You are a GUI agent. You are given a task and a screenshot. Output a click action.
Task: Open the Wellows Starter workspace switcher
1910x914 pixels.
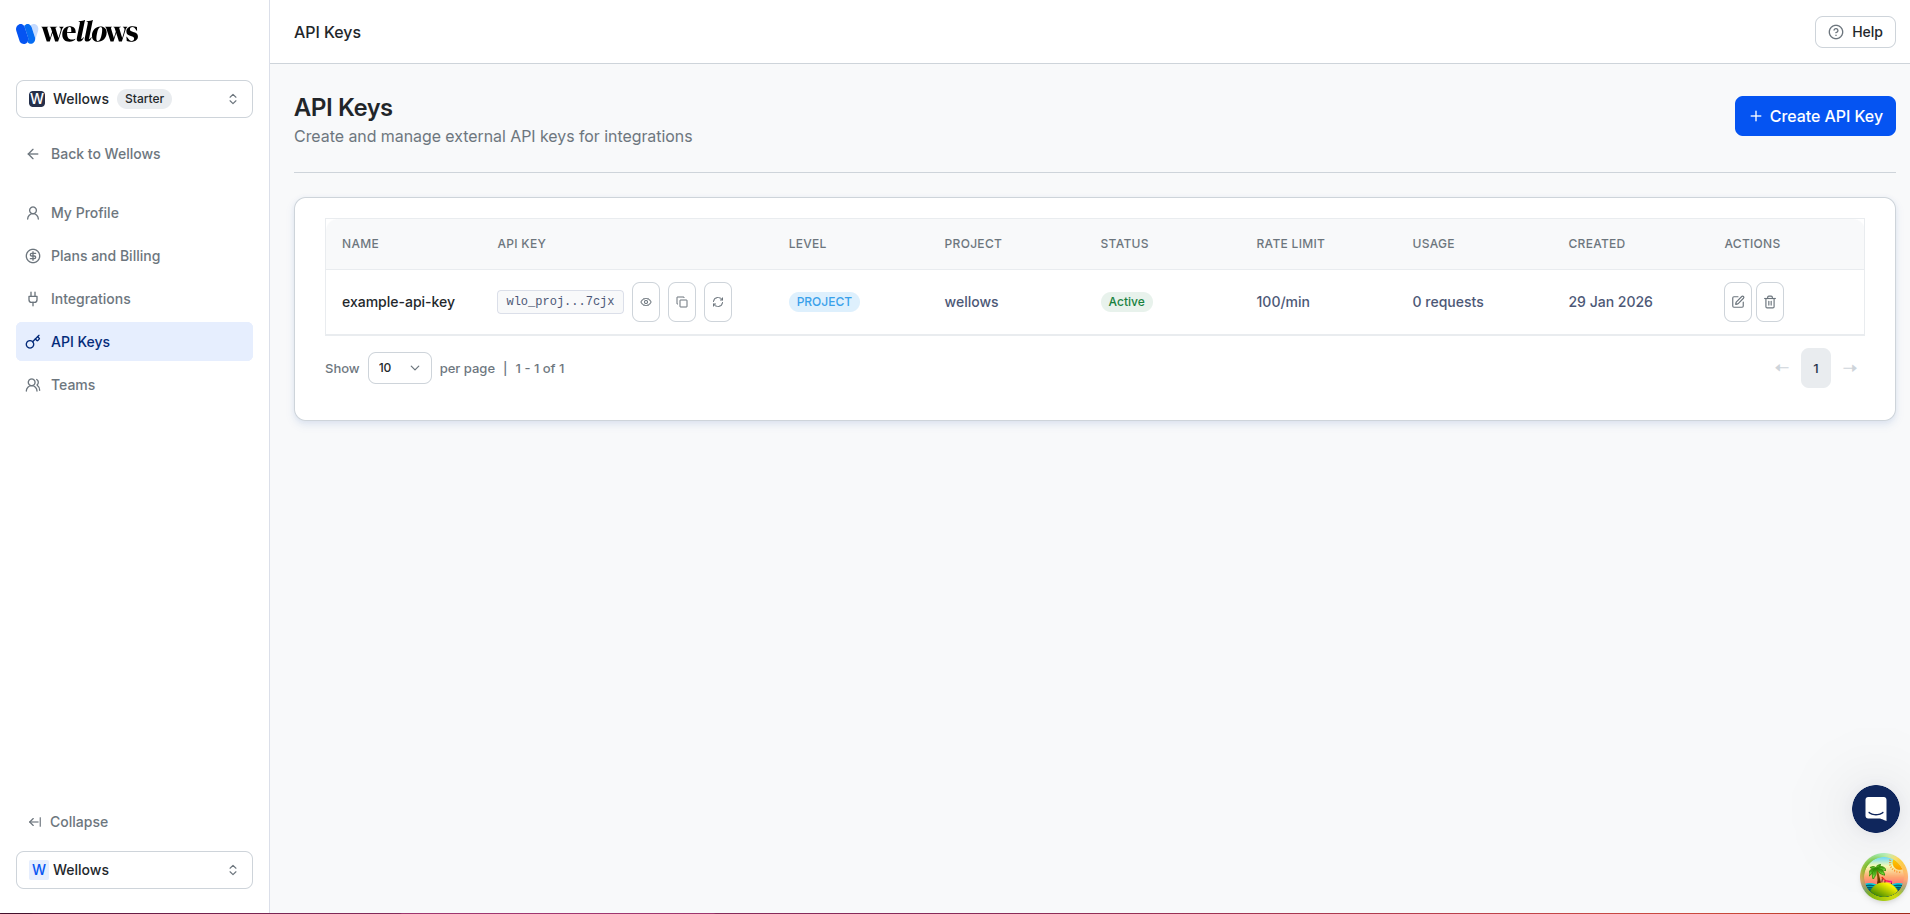coord(133,98)
